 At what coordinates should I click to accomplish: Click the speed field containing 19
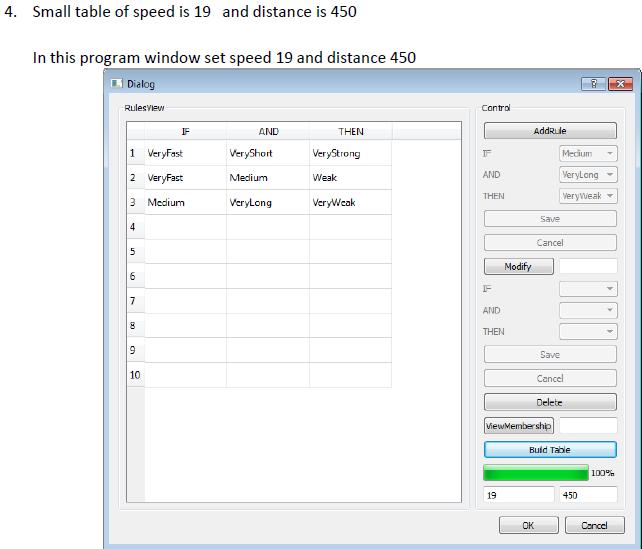(x=518, y=495)
